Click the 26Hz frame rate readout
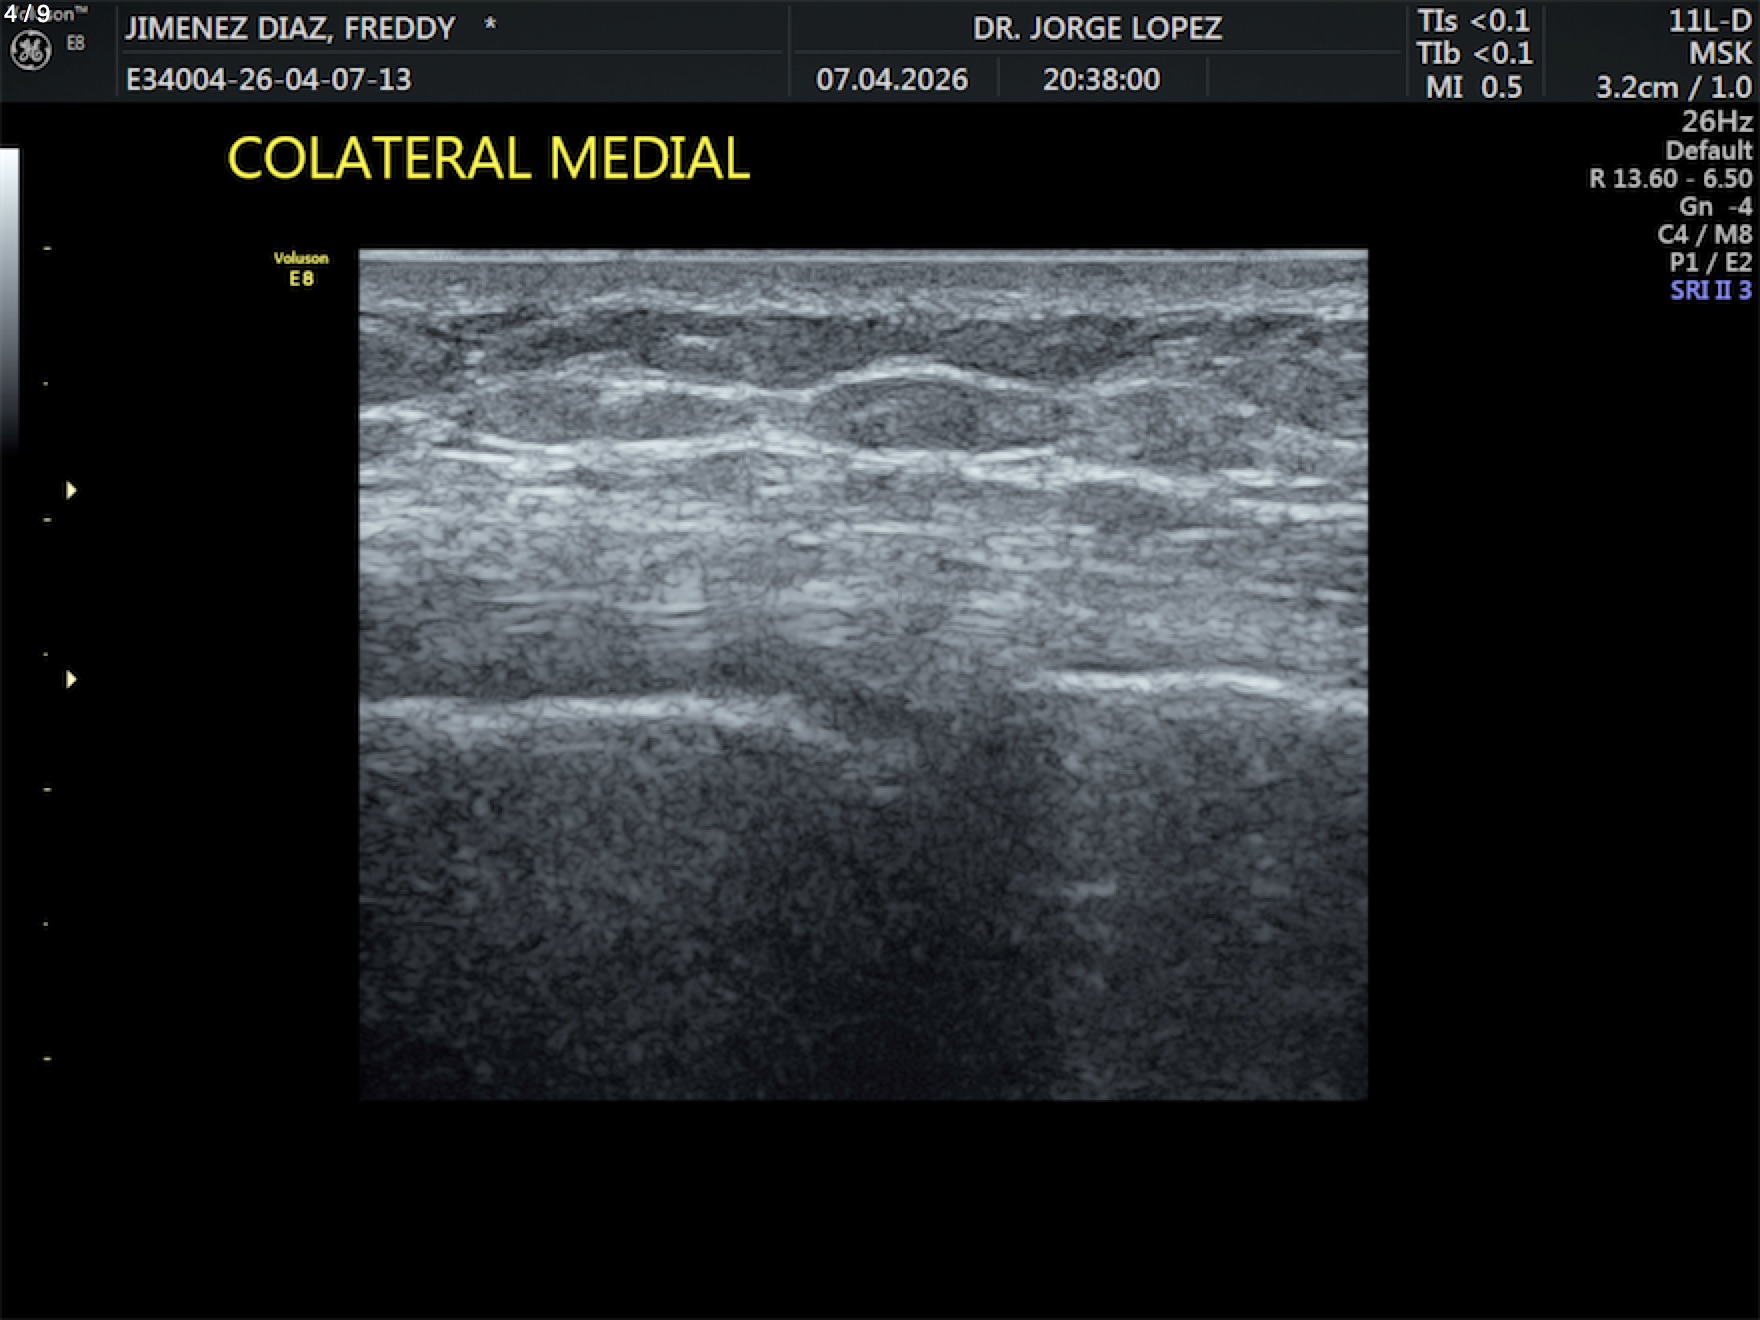The height and width of the screenshot is (1320, 1760). pos(1716,122)
